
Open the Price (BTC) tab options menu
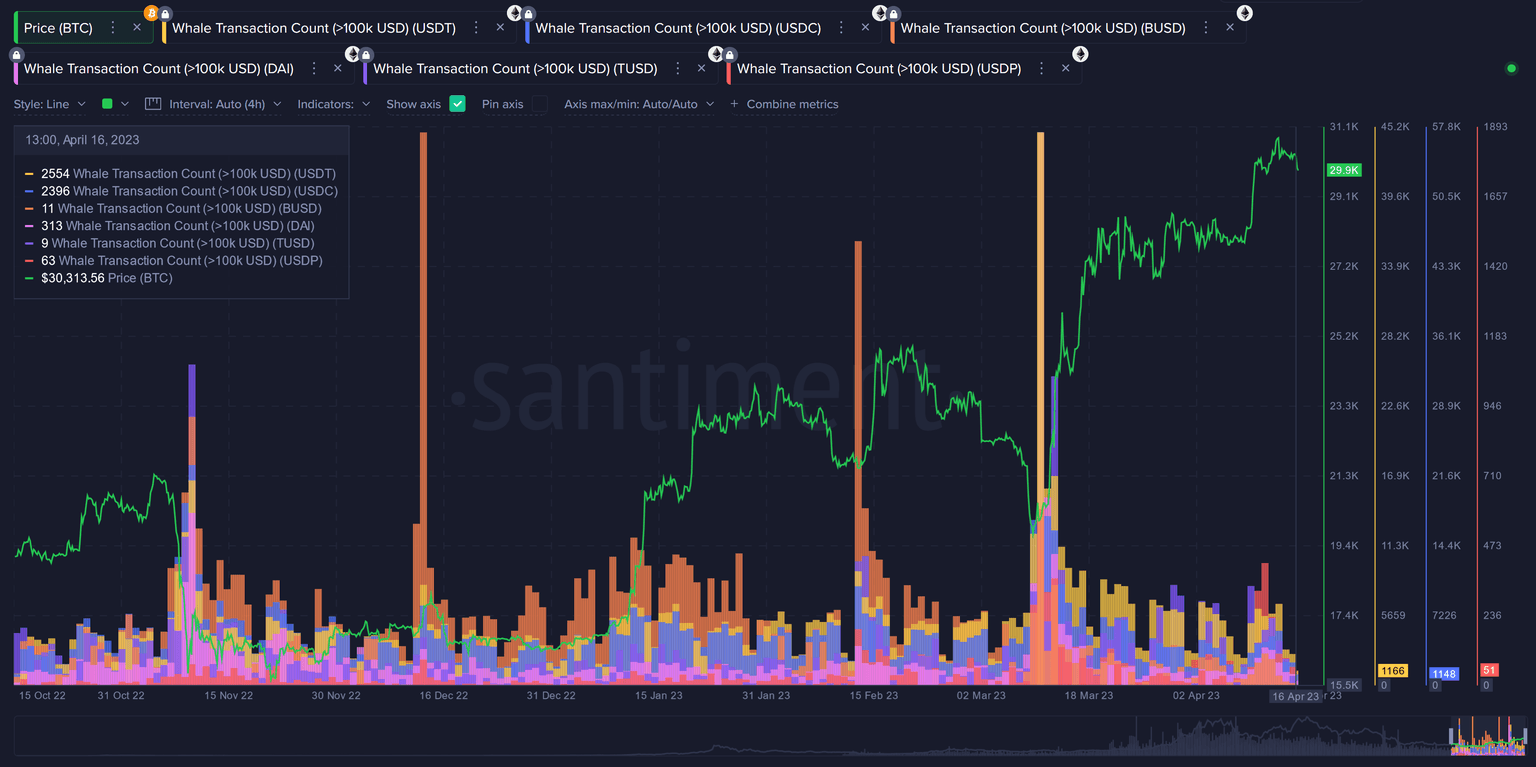[115, 27]
